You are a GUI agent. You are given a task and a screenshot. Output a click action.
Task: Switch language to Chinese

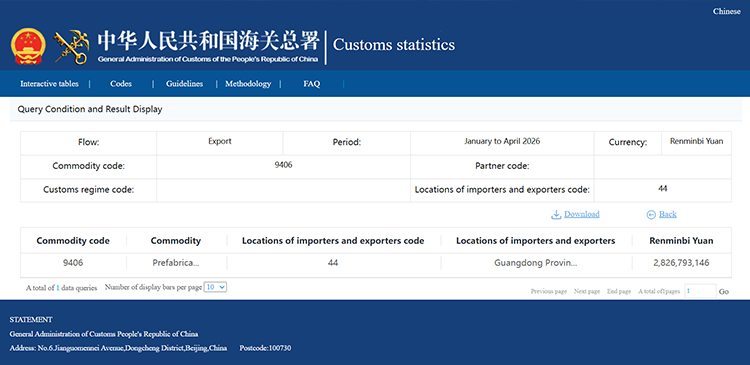[x=727, y=11]
